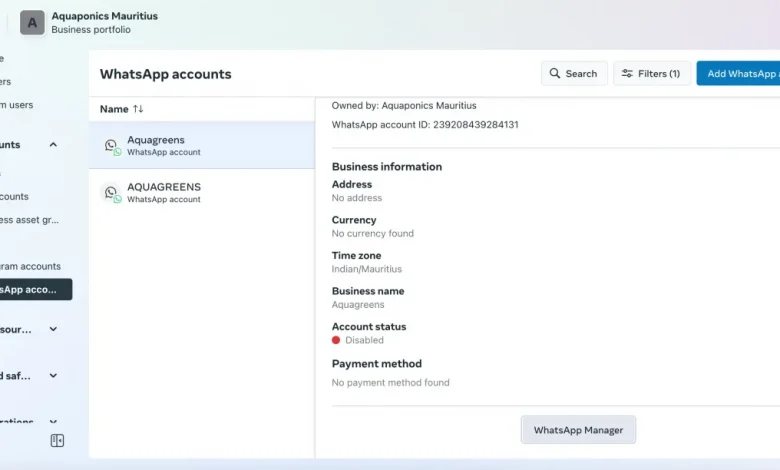Click the sliders icon in Filters

pyautogui.click(x=627, y=74)
